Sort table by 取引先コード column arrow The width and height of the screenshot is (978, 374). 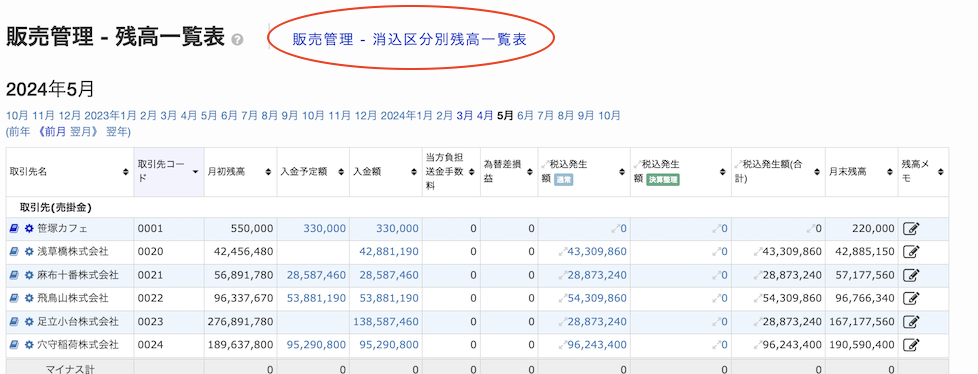tap(196, 172)
